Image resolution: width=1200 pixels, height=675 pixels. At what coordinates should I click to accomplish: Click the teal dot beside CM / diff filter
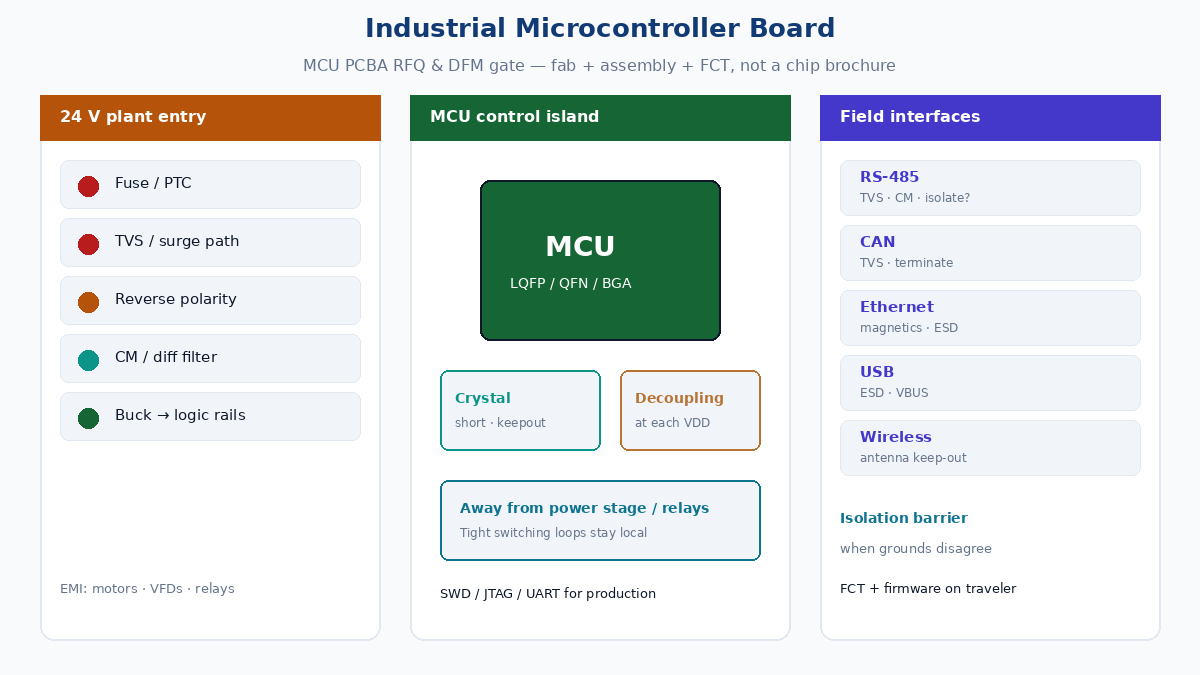coord(88,360)
